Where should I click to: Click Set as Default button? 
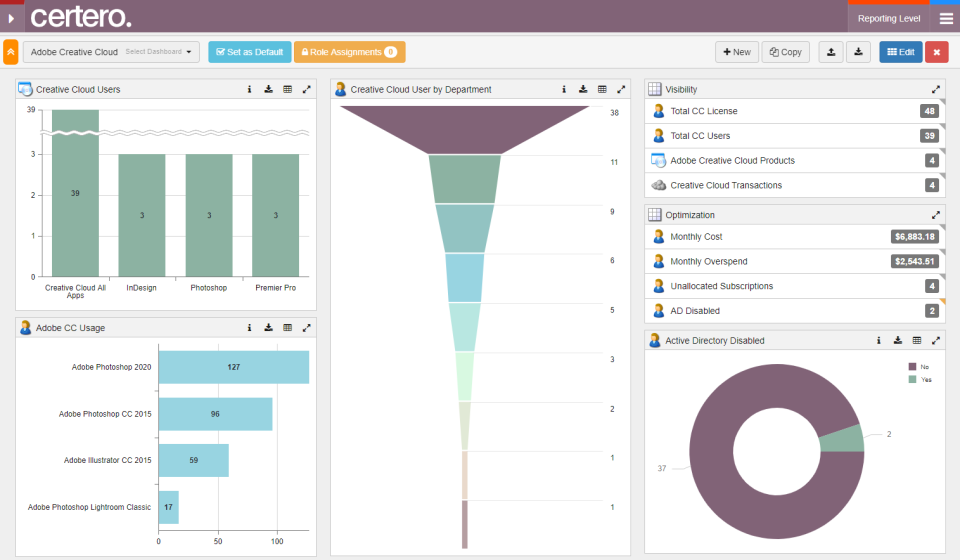point(249,52)
